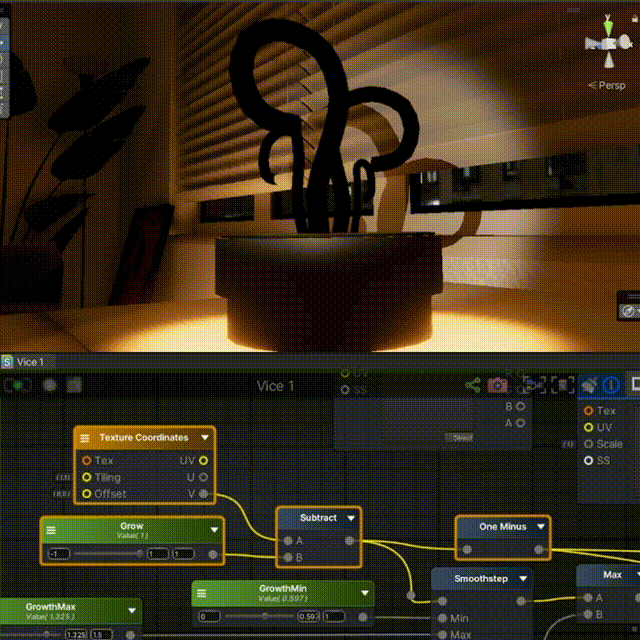Expand the One Minus node dropdown
Image resolution: width=640 pixels, height=640 pixels.
(540, 527)
